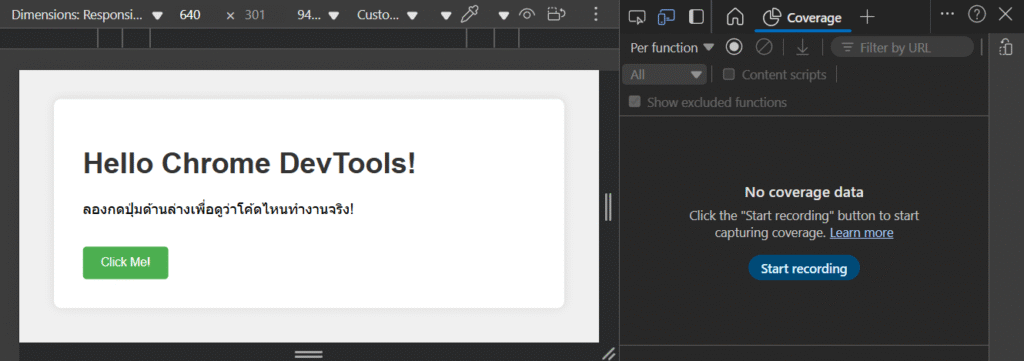The image size is (1024, 361).
Task: Open the Dimensions: Responsive dropdown
Action: click(x=86, y=15)
